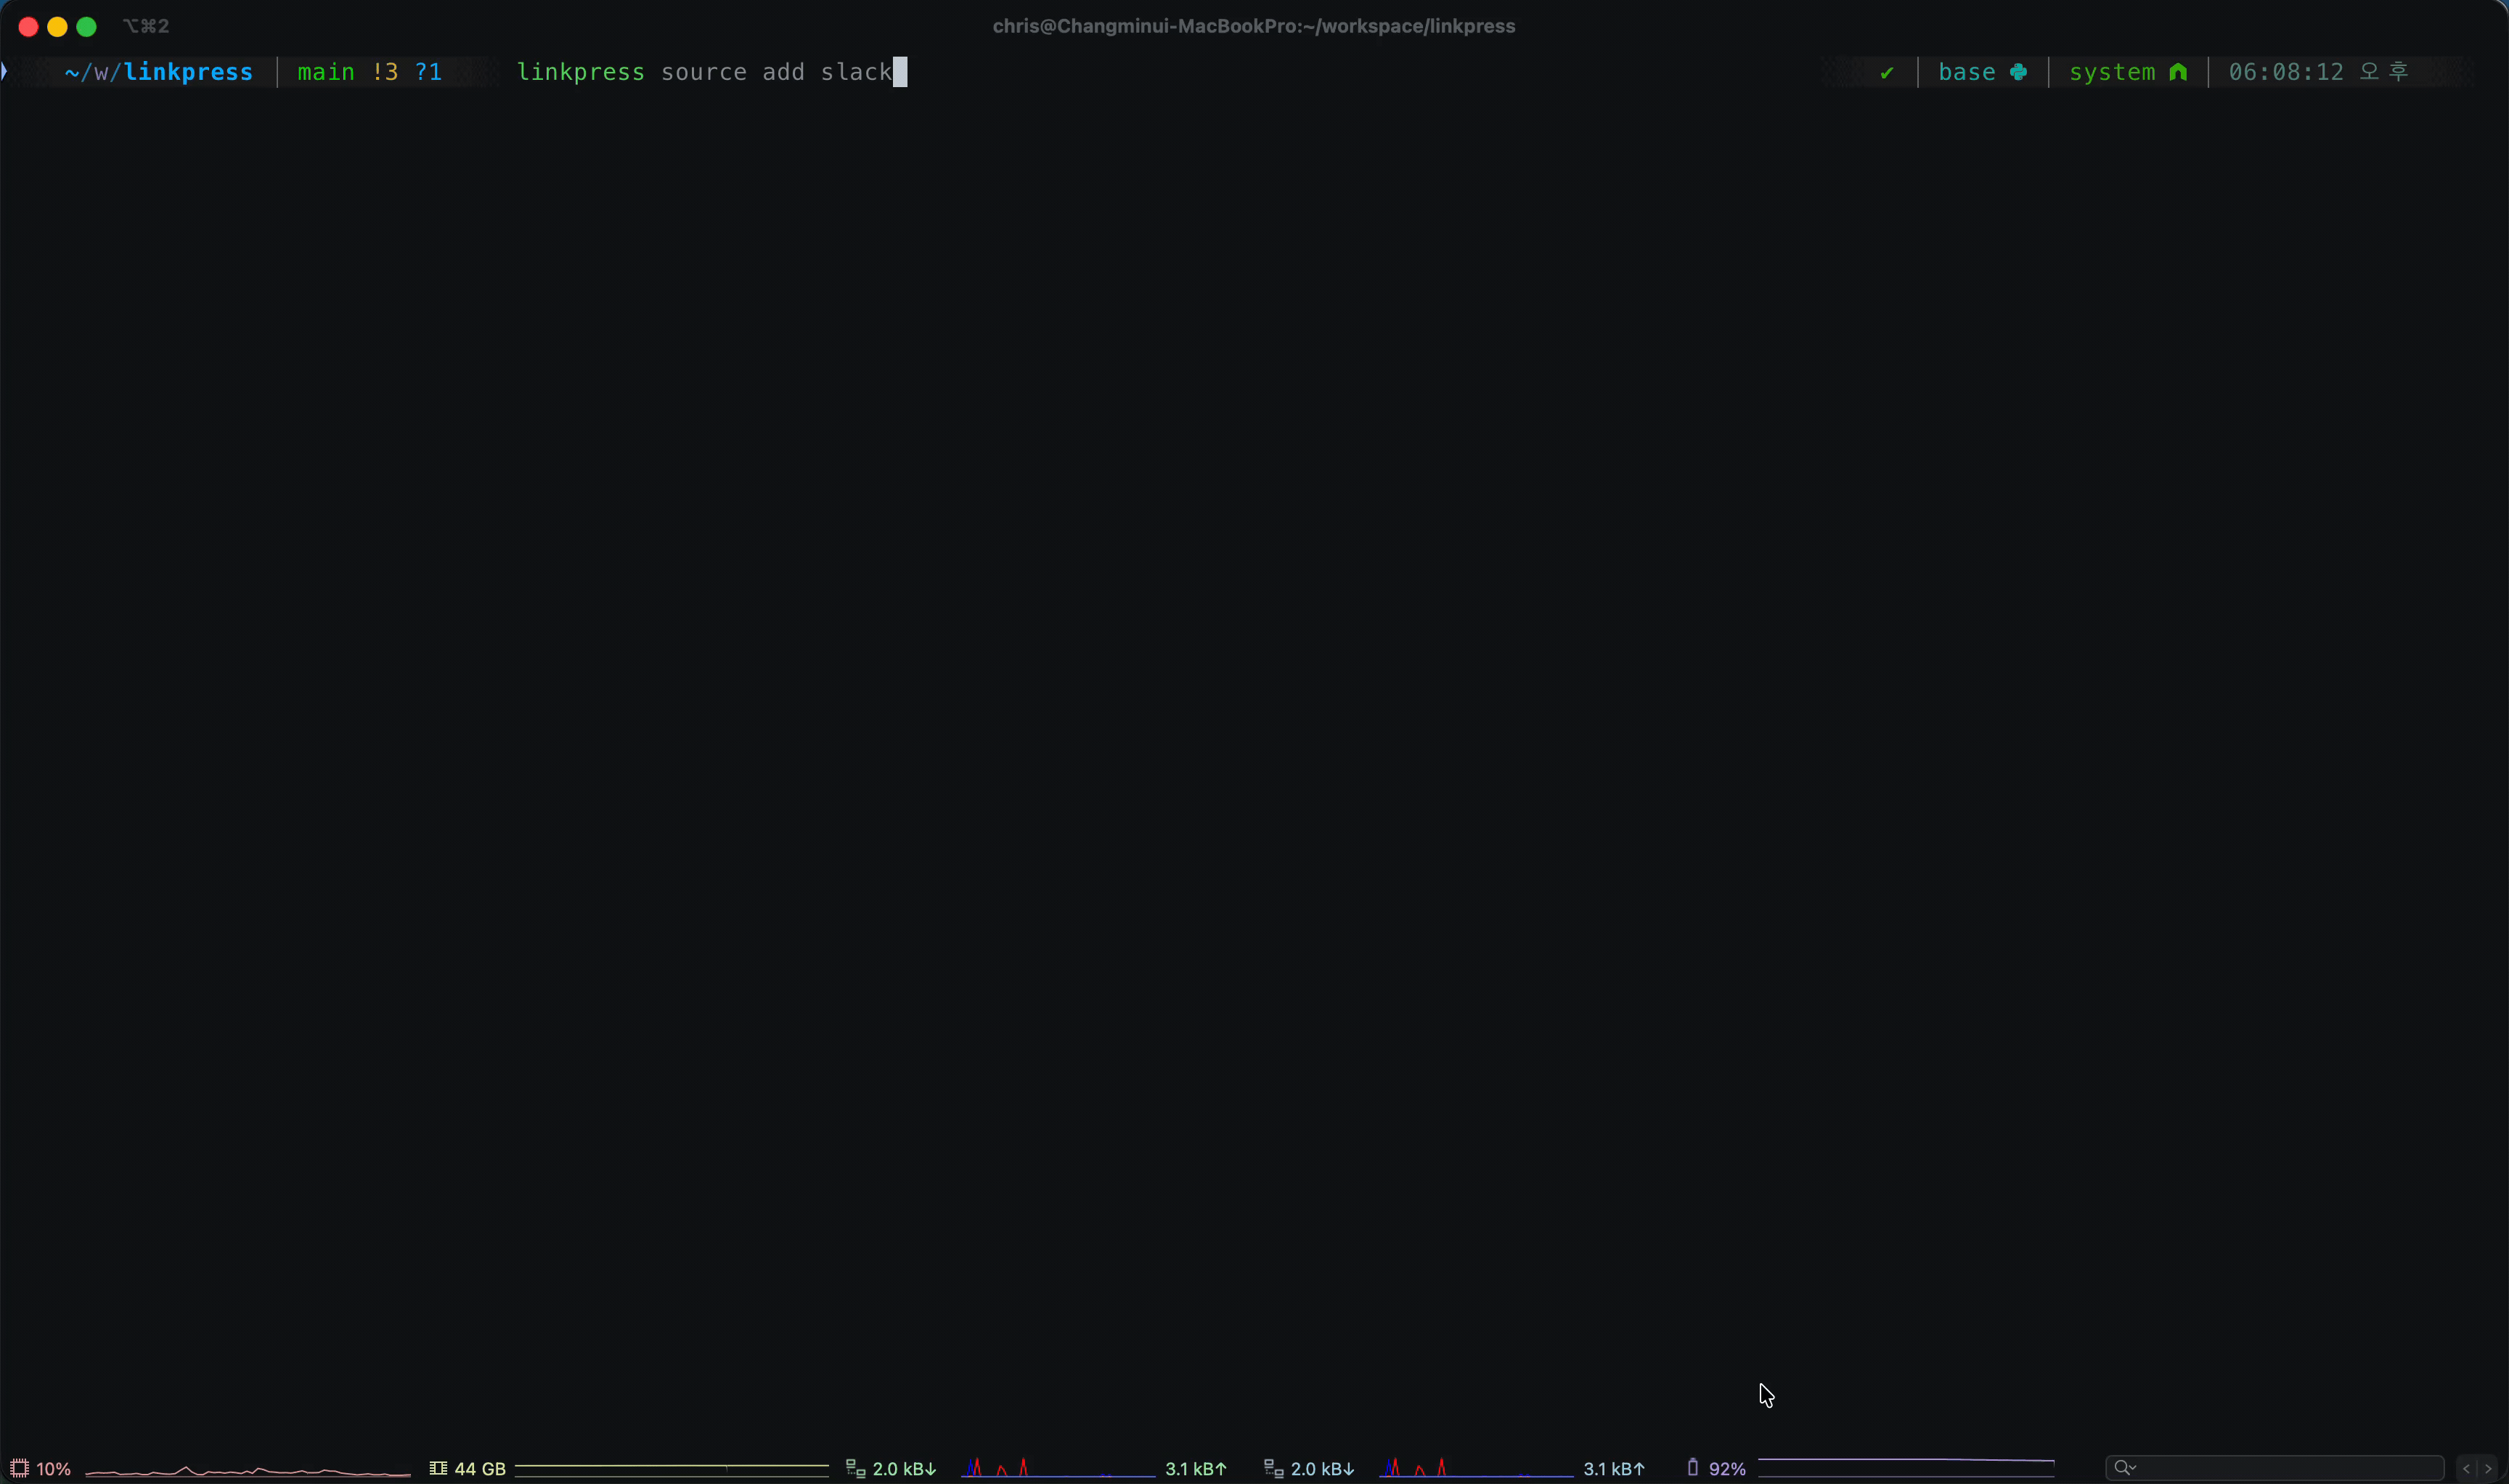Zoom the terminal with the green button
The height and width of the screenshot is (1484, 2509).
[x=86, y=27]
